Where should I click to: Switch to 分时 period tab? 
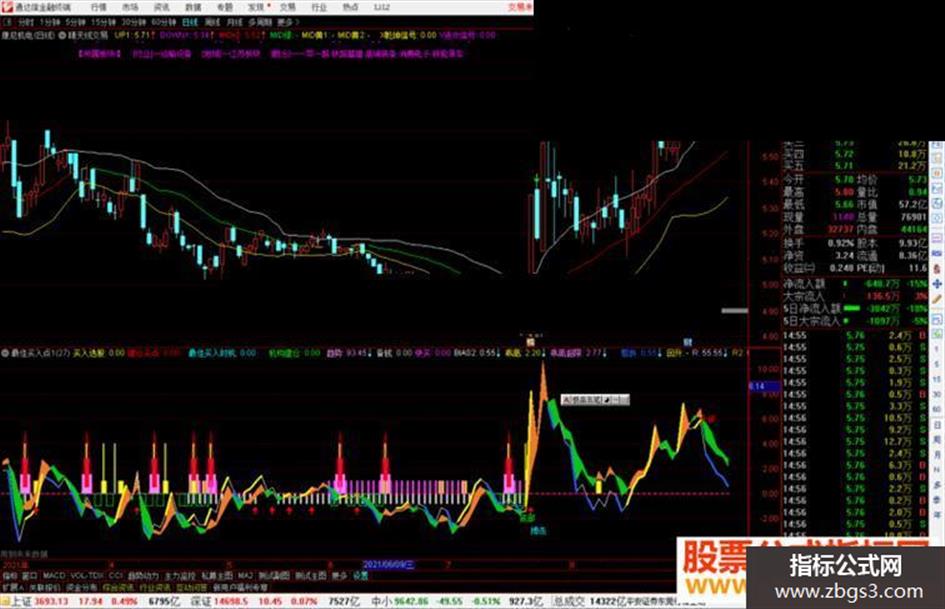[25, 22]
